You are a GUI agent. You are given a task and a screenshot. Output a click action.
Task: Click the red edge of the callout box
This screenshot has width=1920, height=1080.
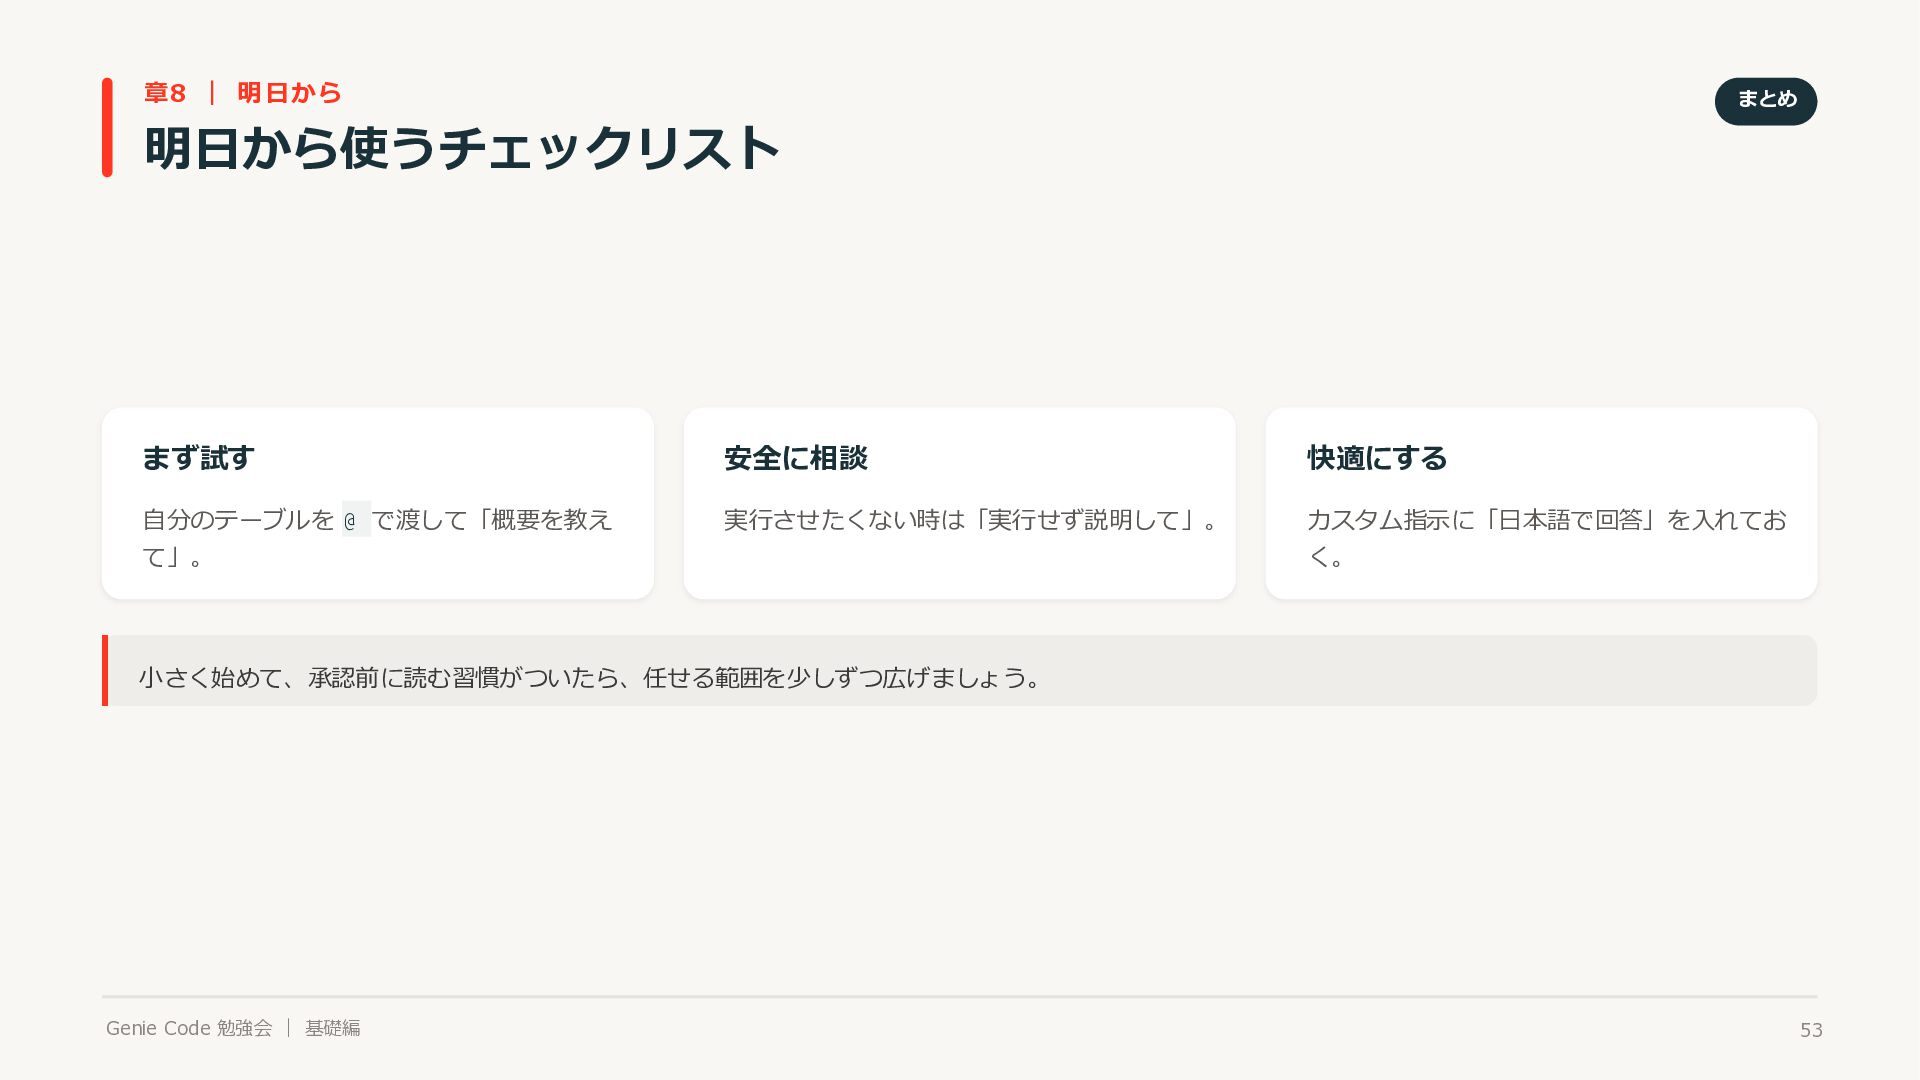click(x=105, y=670)
